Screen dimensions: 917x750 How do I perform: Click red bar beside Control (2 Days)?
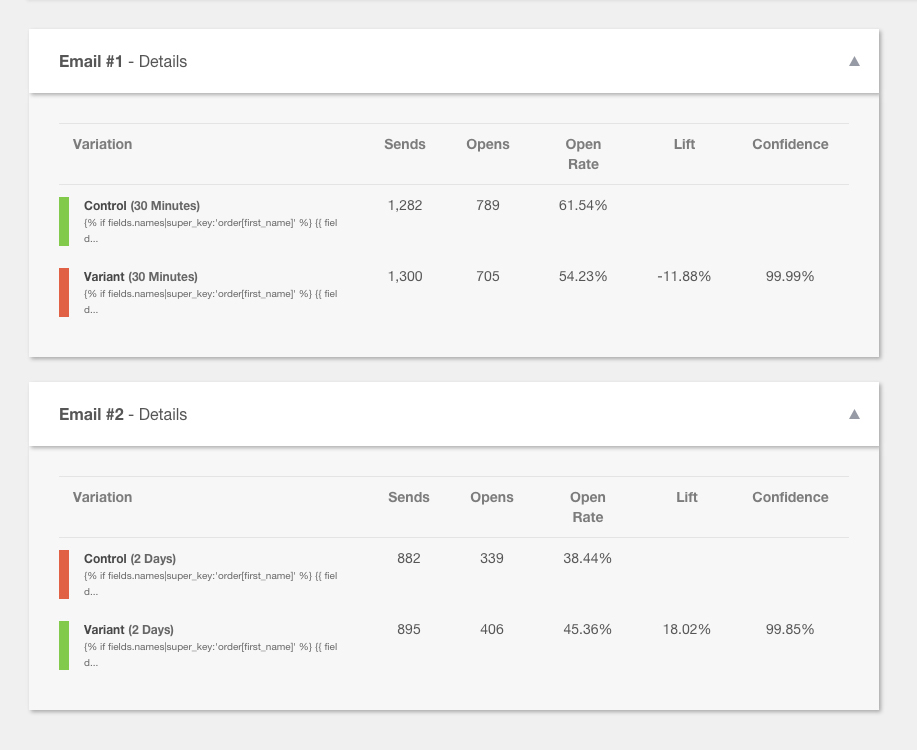64,574
